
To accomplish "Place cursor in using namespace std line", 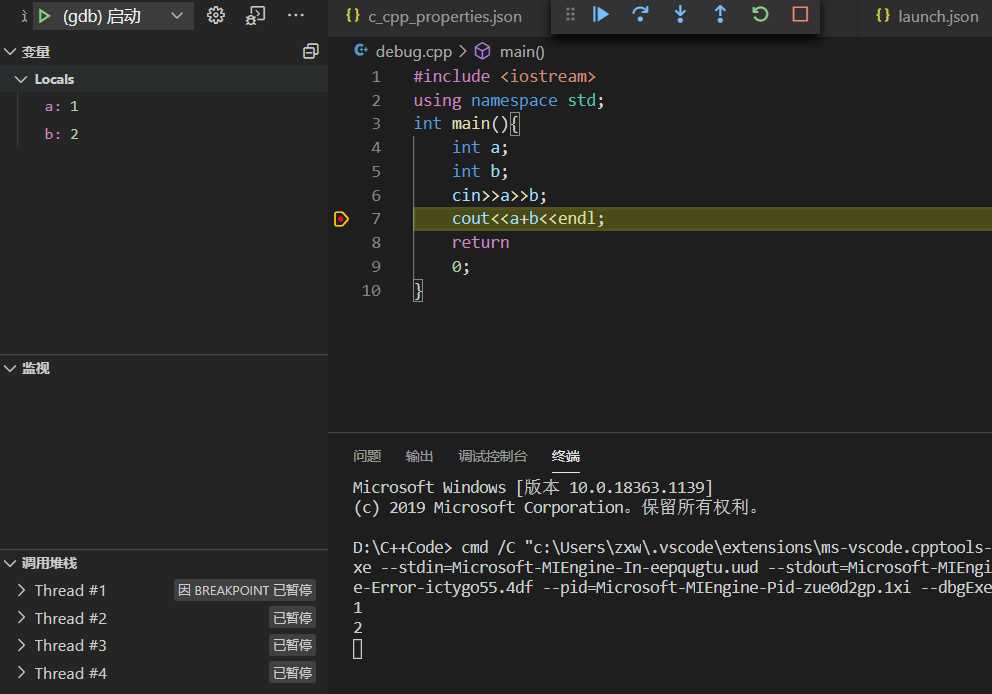I will tap(509, 101).
